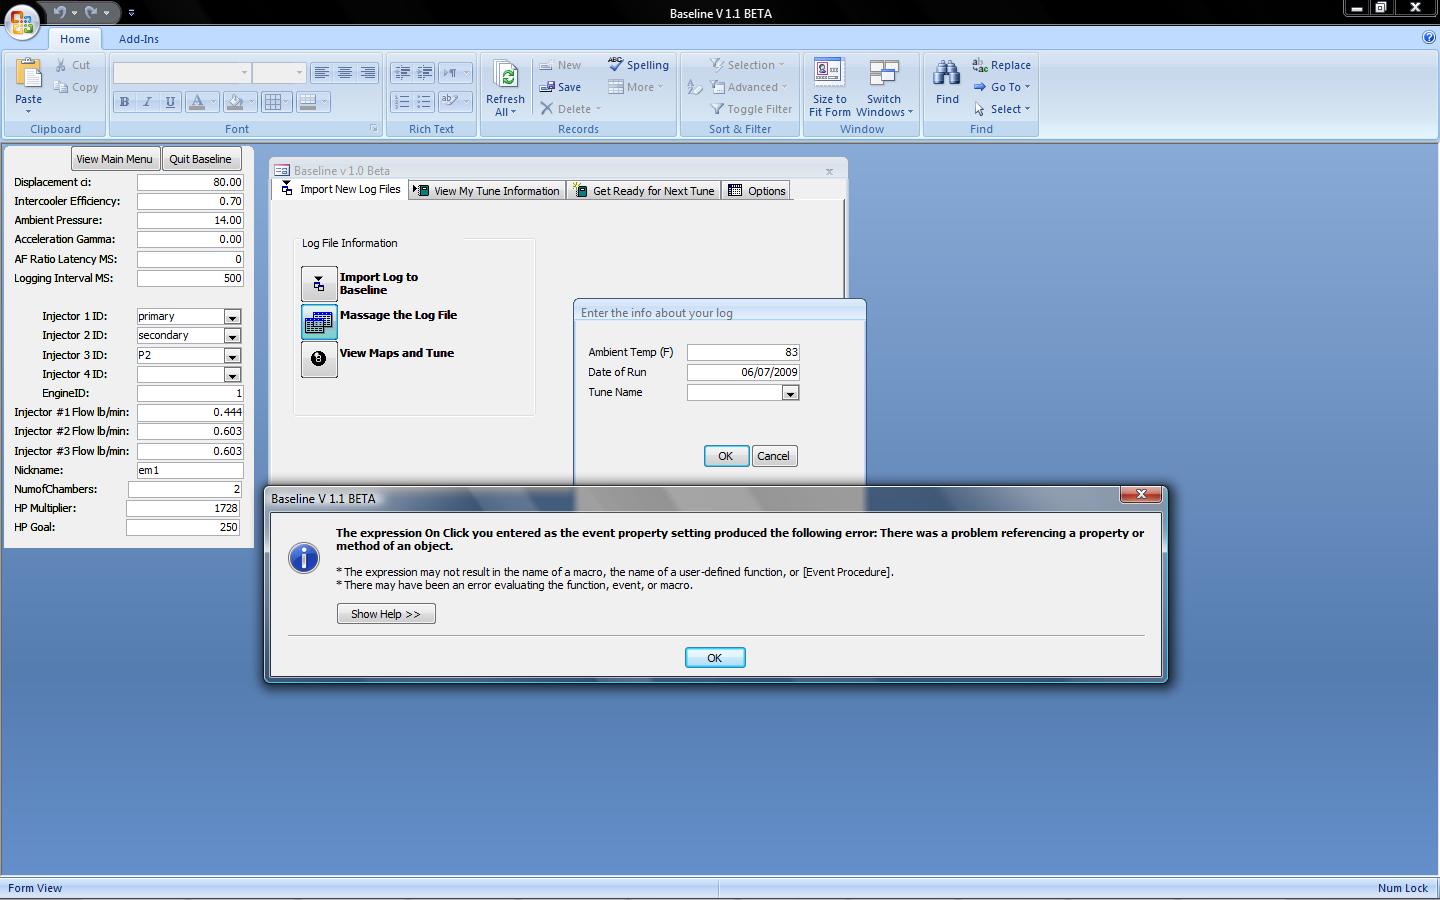The width and height of the screenshot is (1440, 900).
Task: Switch to the Add-Ins ribbon tab
Action: (138, 39)
